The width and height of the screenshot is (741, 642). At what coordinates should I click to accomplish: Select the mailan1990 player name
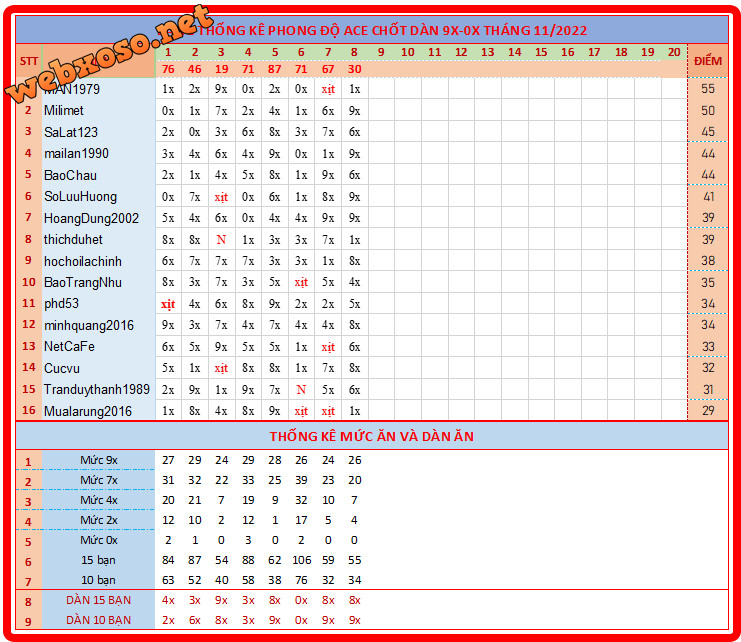(x=76, y=154)
